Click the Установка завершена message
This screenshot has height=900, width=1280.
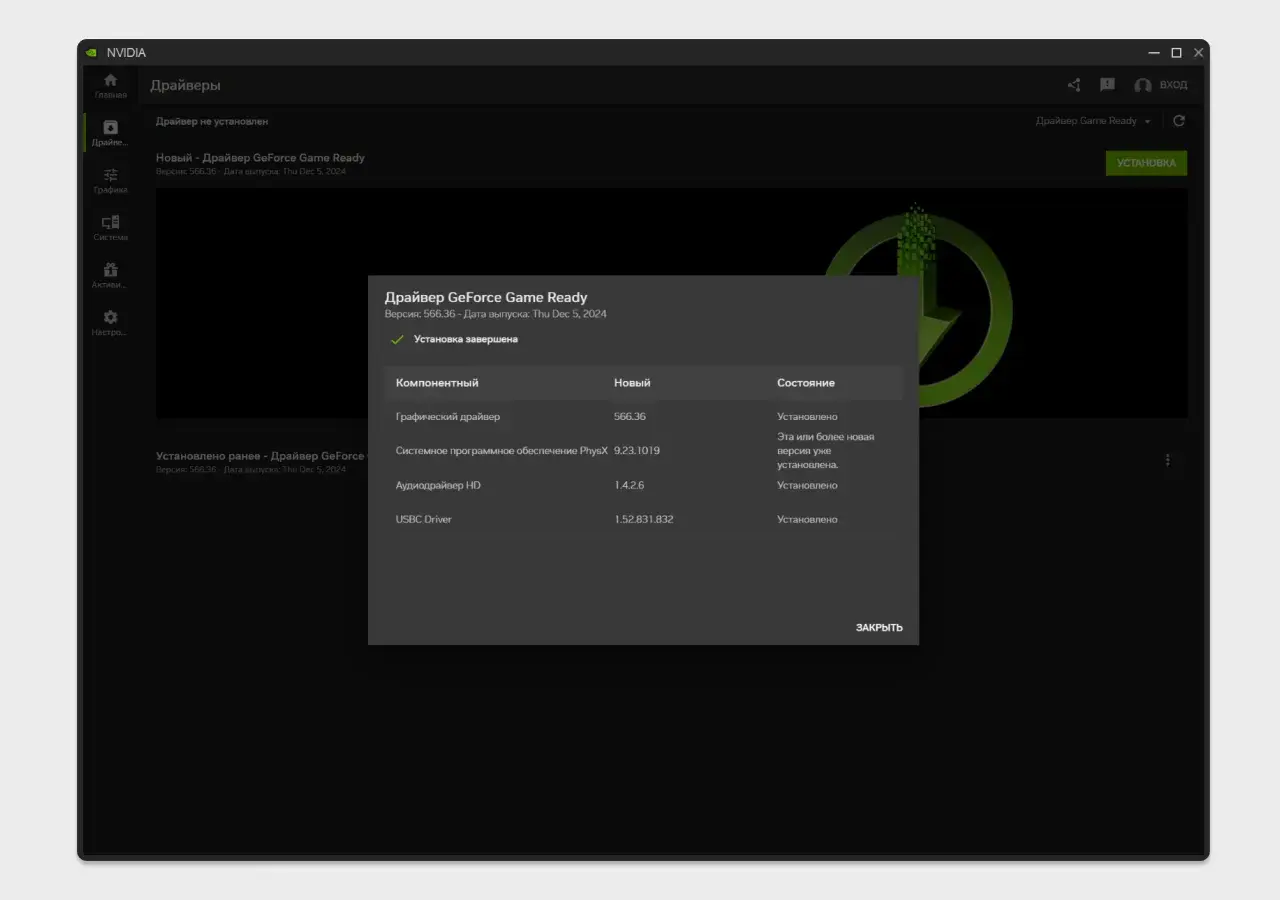tap(466, 339)
